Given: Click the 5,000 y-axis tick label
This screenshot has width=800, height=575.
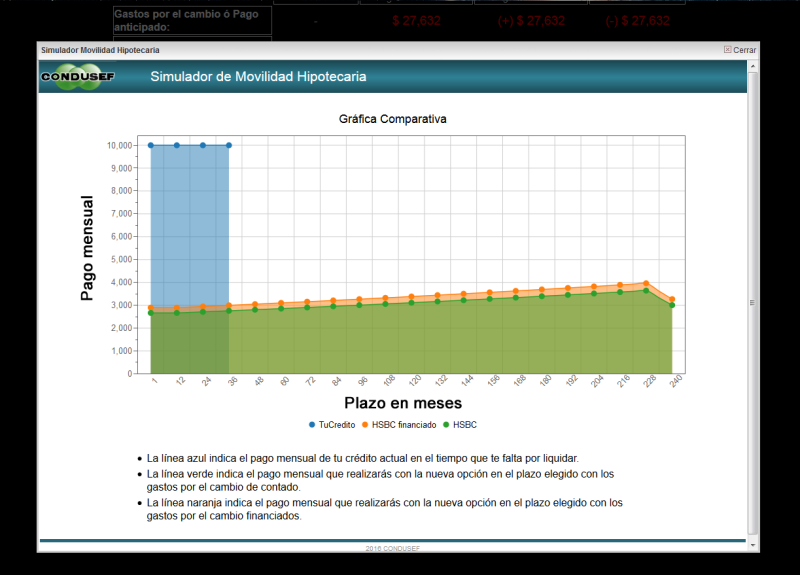Looking at the screenshot, I should (x=121, y=259).
